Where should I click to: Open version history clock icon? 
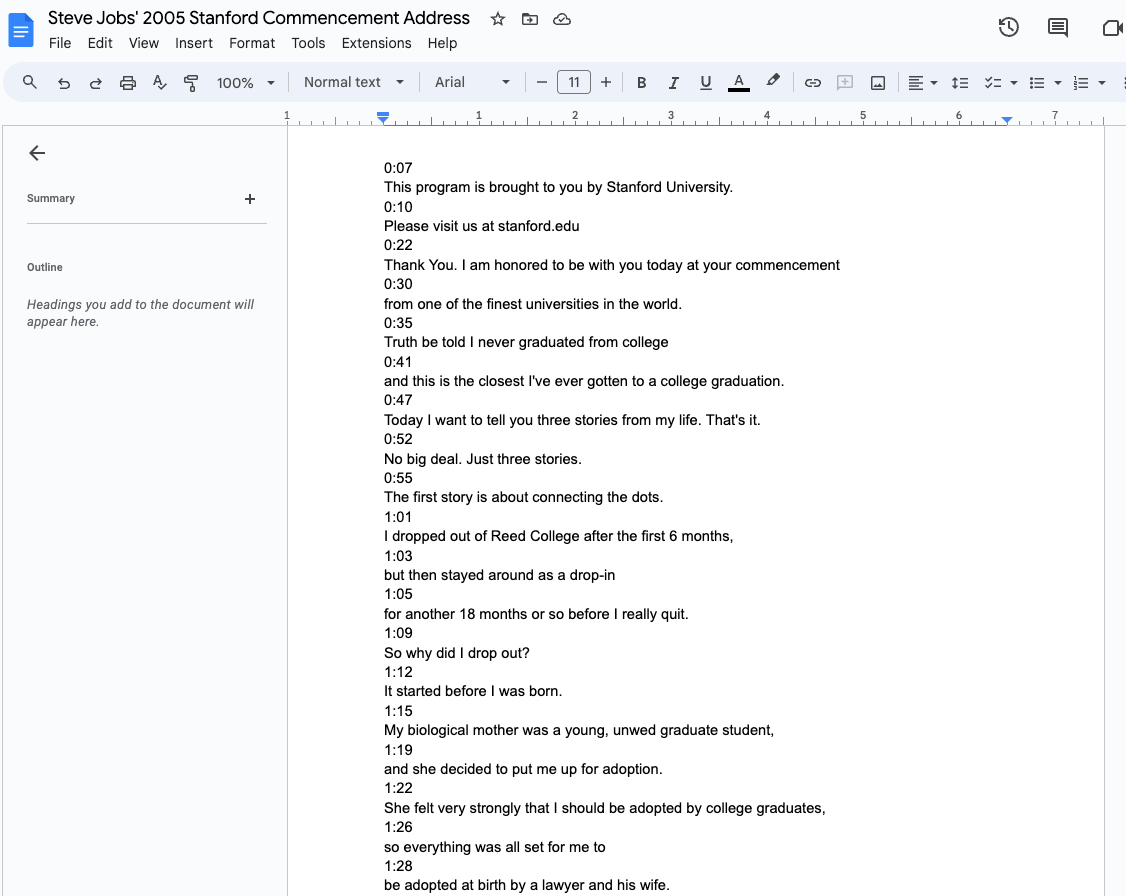click(x=1009, y=27)
